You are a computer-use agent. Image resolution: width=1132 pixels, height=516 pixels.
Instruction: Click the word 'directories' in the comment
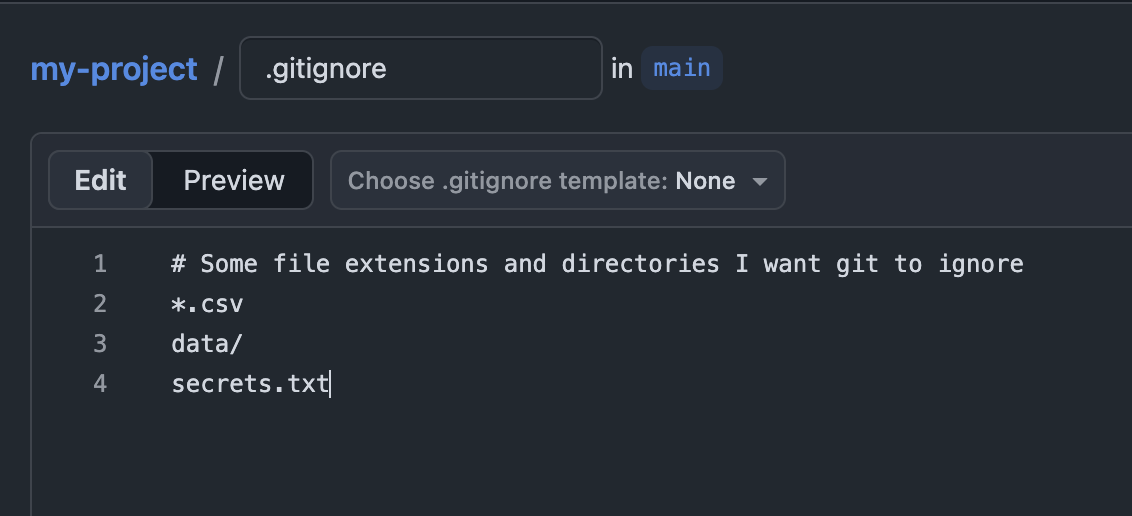[640, 263]
